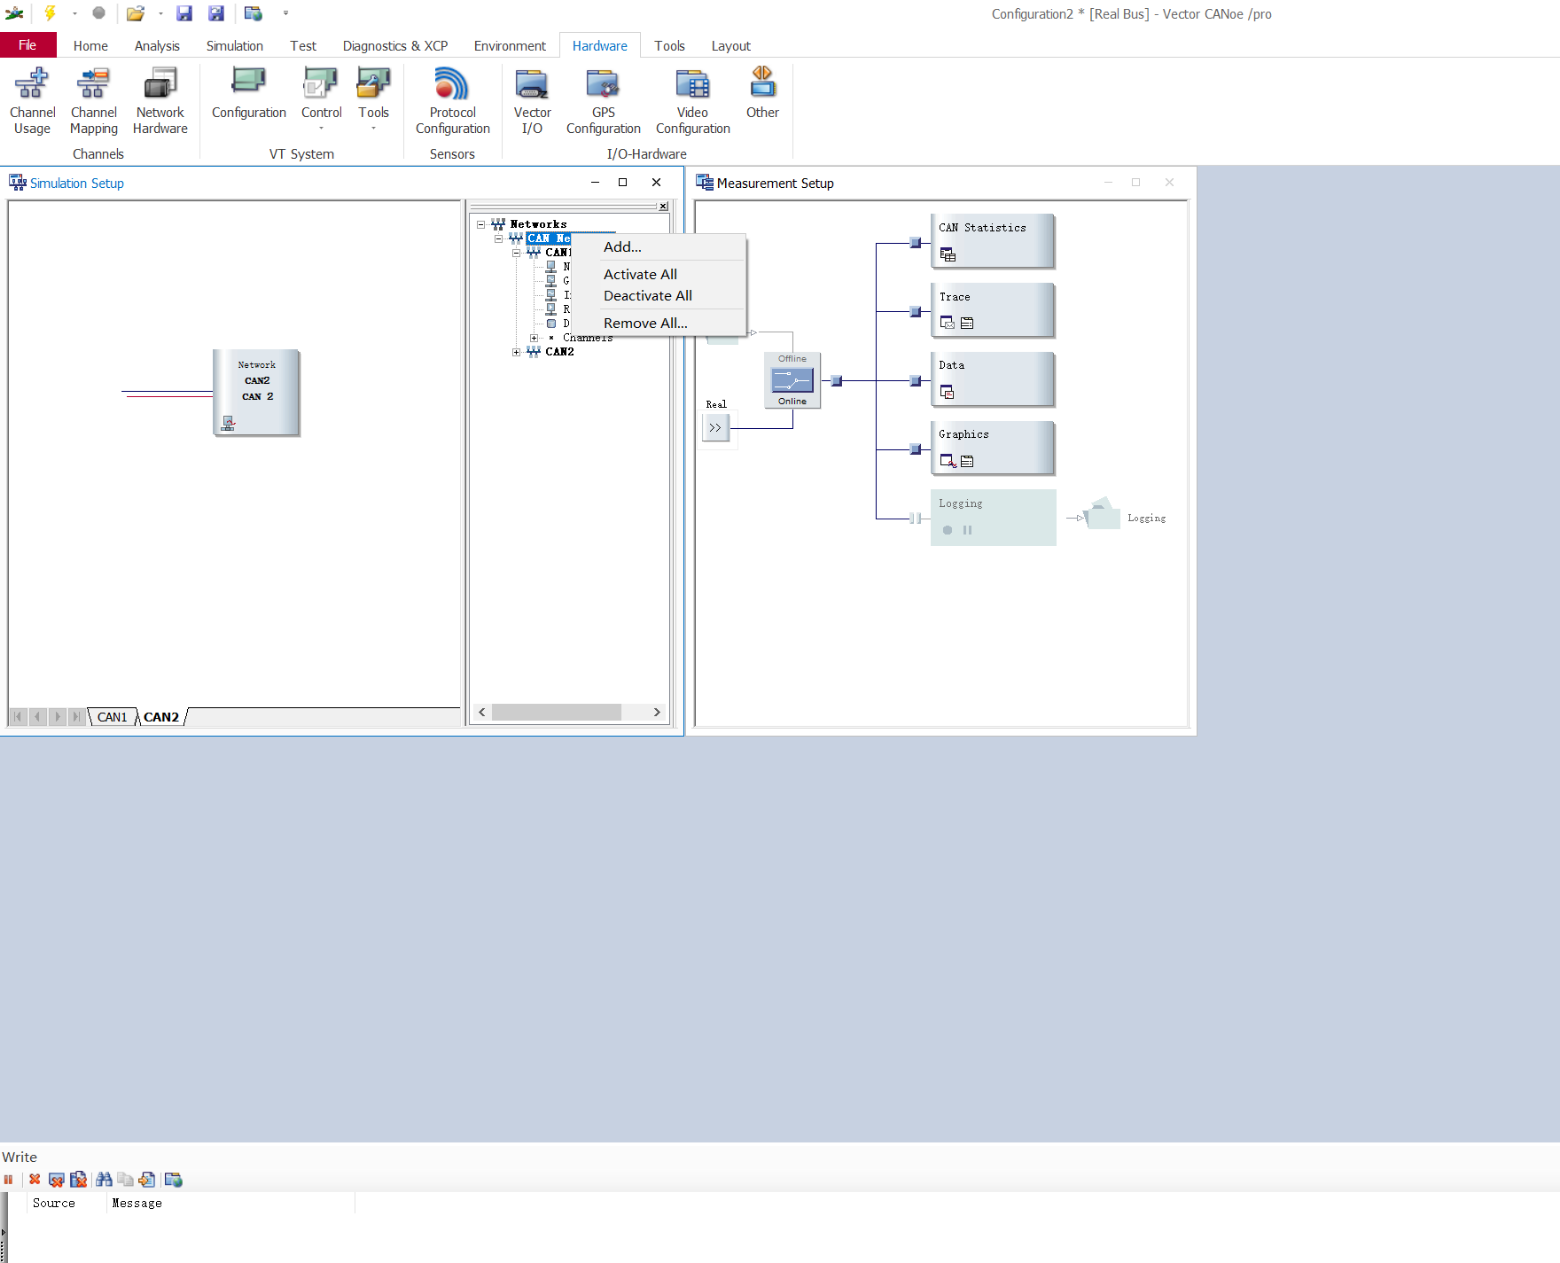This screenshot has width=1560, height=1263.
Task: Select the CAN1 sheet tab
Action: point(112,717)
